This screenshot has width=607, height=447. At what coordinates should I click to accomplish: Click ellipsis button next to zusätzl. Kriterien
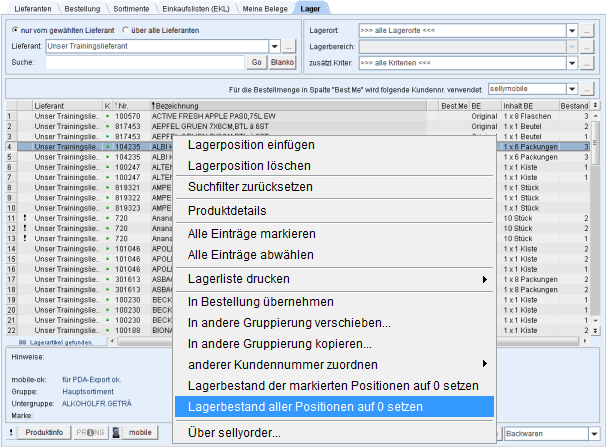point(587,64)
